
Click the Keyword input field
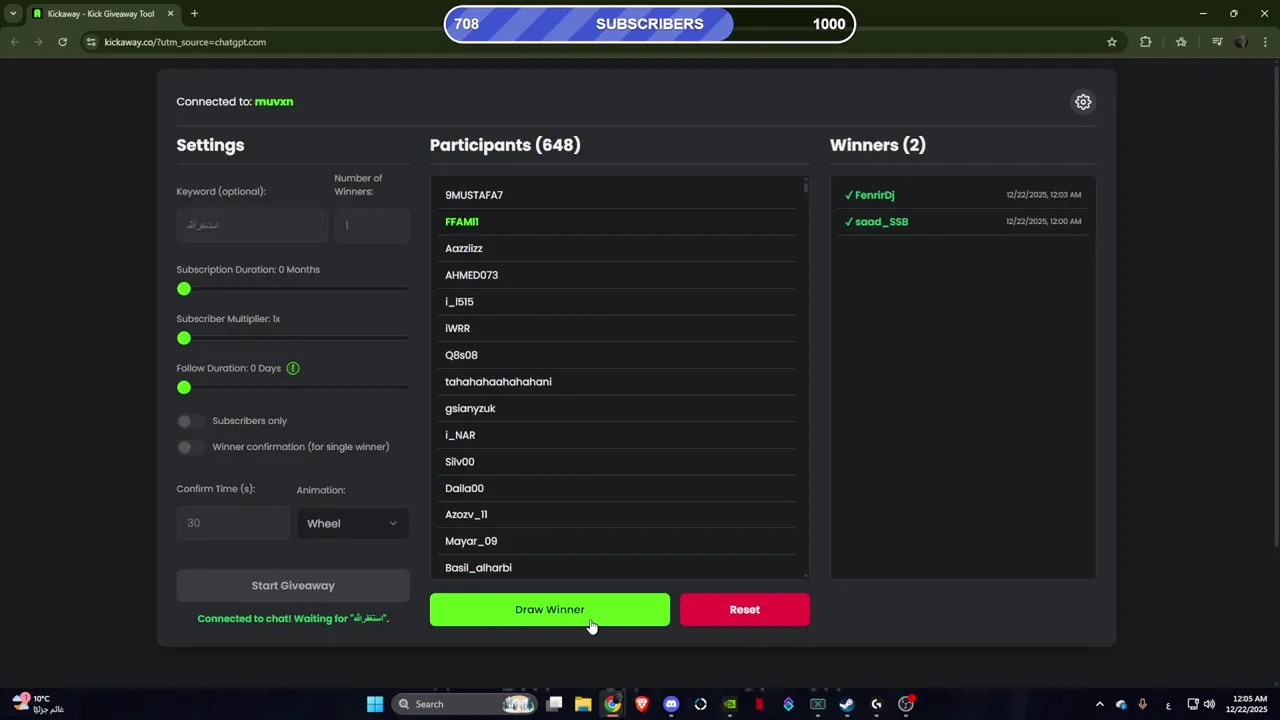pyautogui.click(x=252, y=225)
